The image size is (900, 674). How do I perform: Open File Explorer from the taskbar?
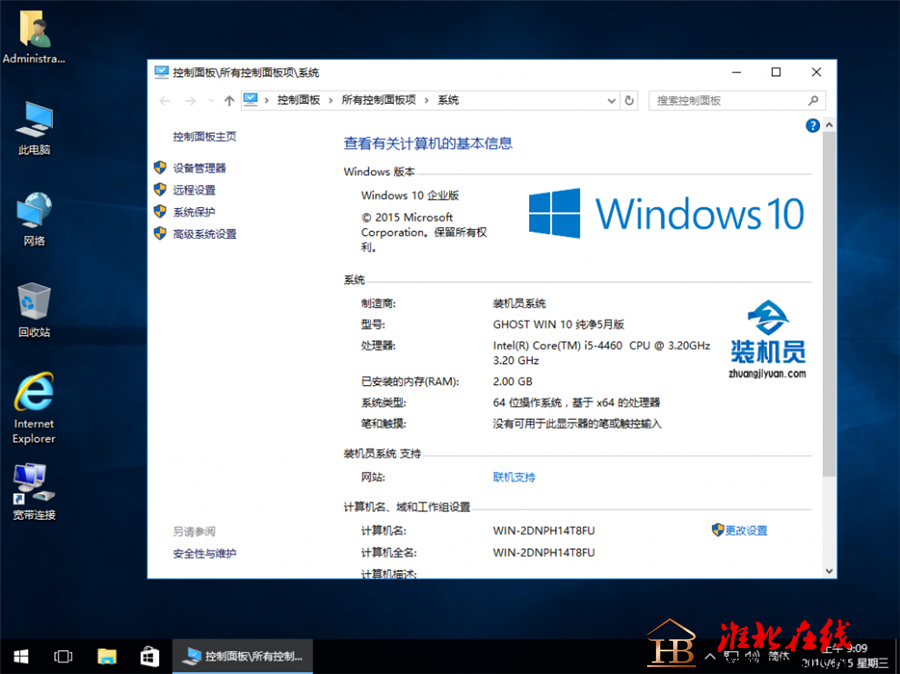107,656
